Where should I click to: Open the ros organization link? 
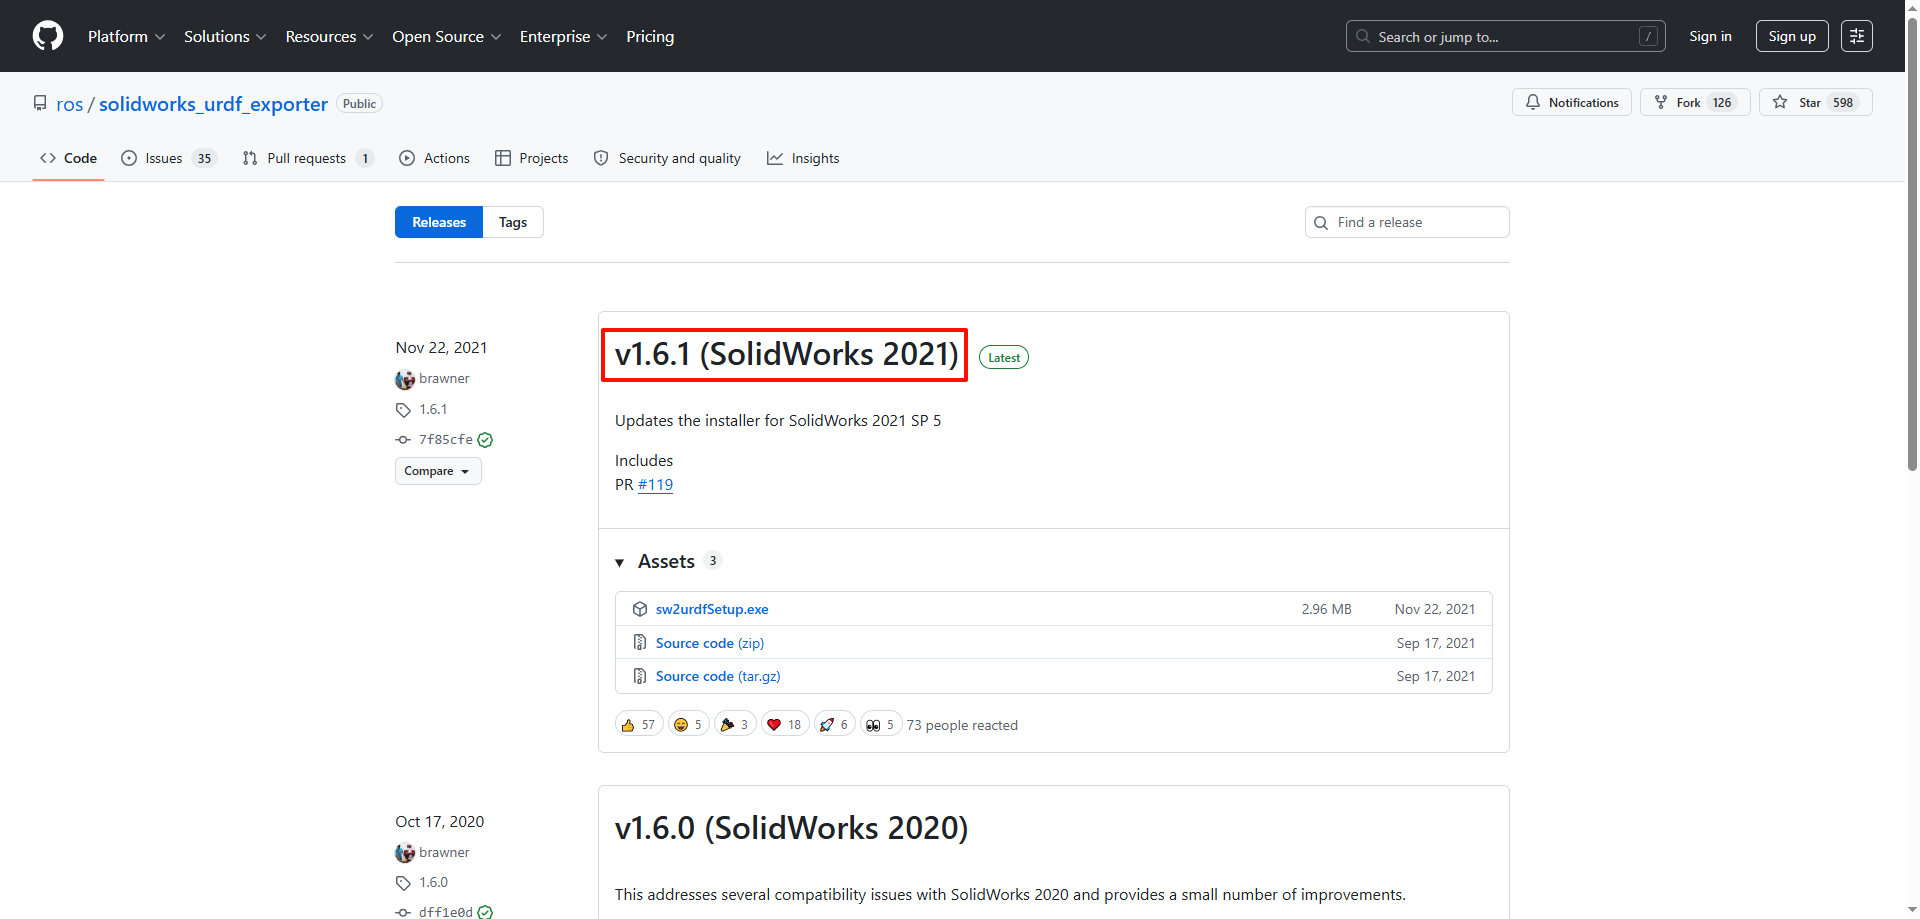[69, 104]
